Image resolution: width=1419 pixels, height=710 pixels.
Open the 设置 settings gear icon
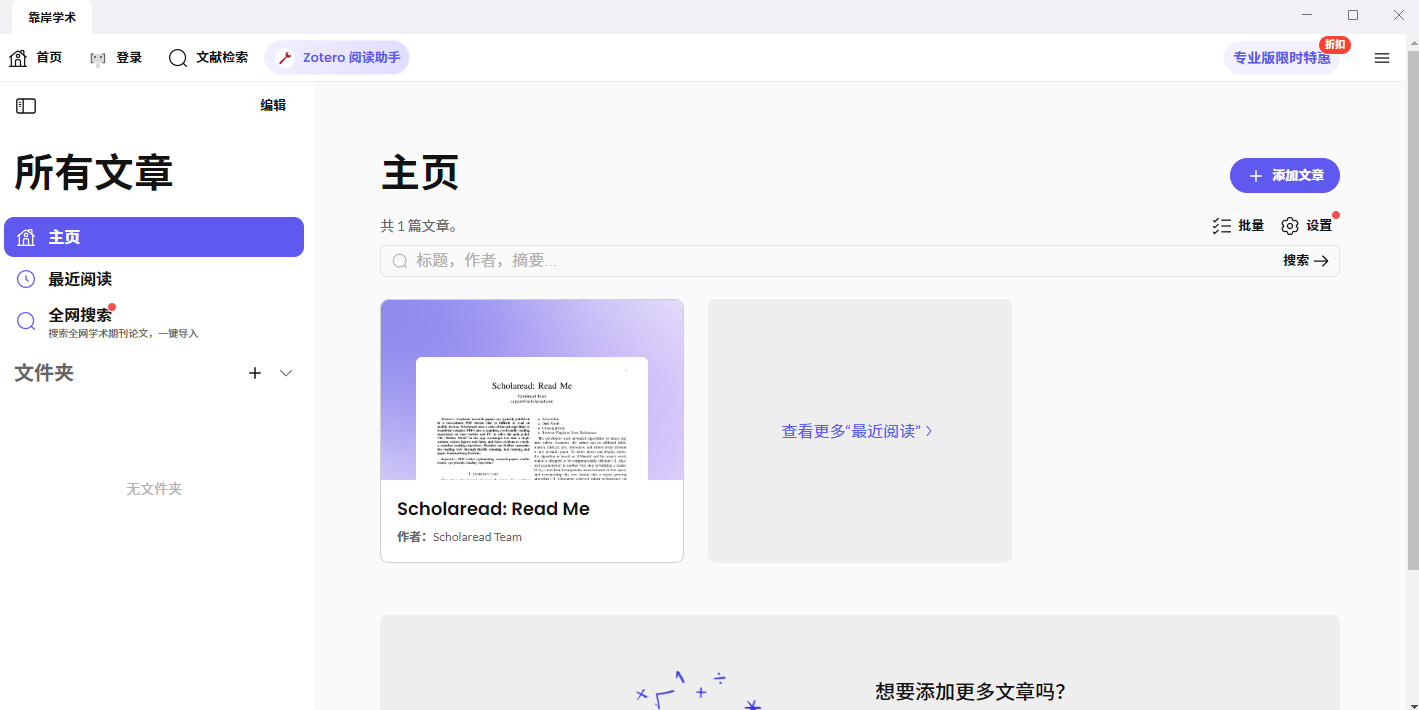coord(1290,225)
